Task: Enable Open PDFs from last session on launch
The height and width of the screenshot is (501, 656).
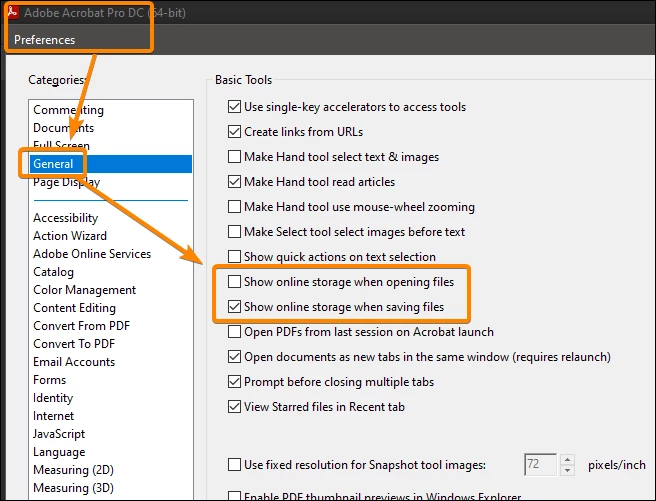Action: [x=234, y=332]
